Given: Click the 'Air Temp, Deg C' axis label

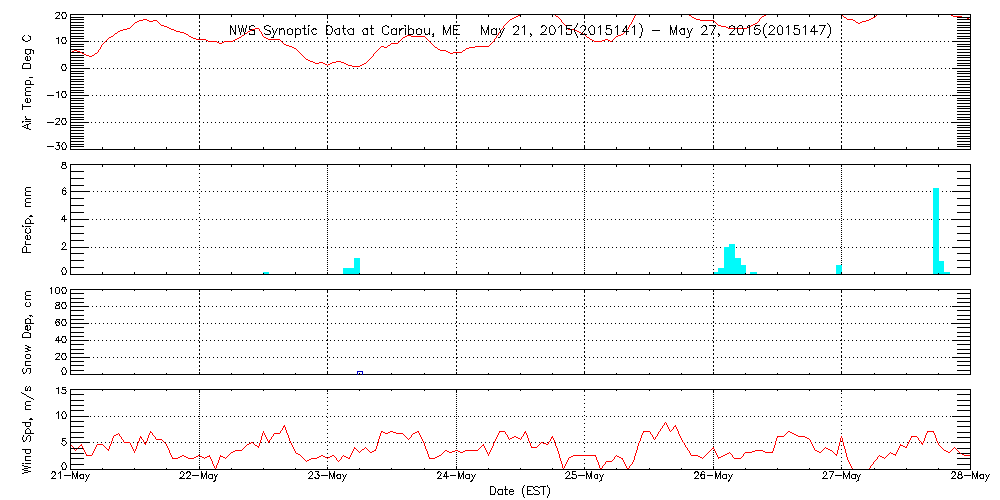Looking at the screenshot, I should pyautogui.click(x=28, y=82).
